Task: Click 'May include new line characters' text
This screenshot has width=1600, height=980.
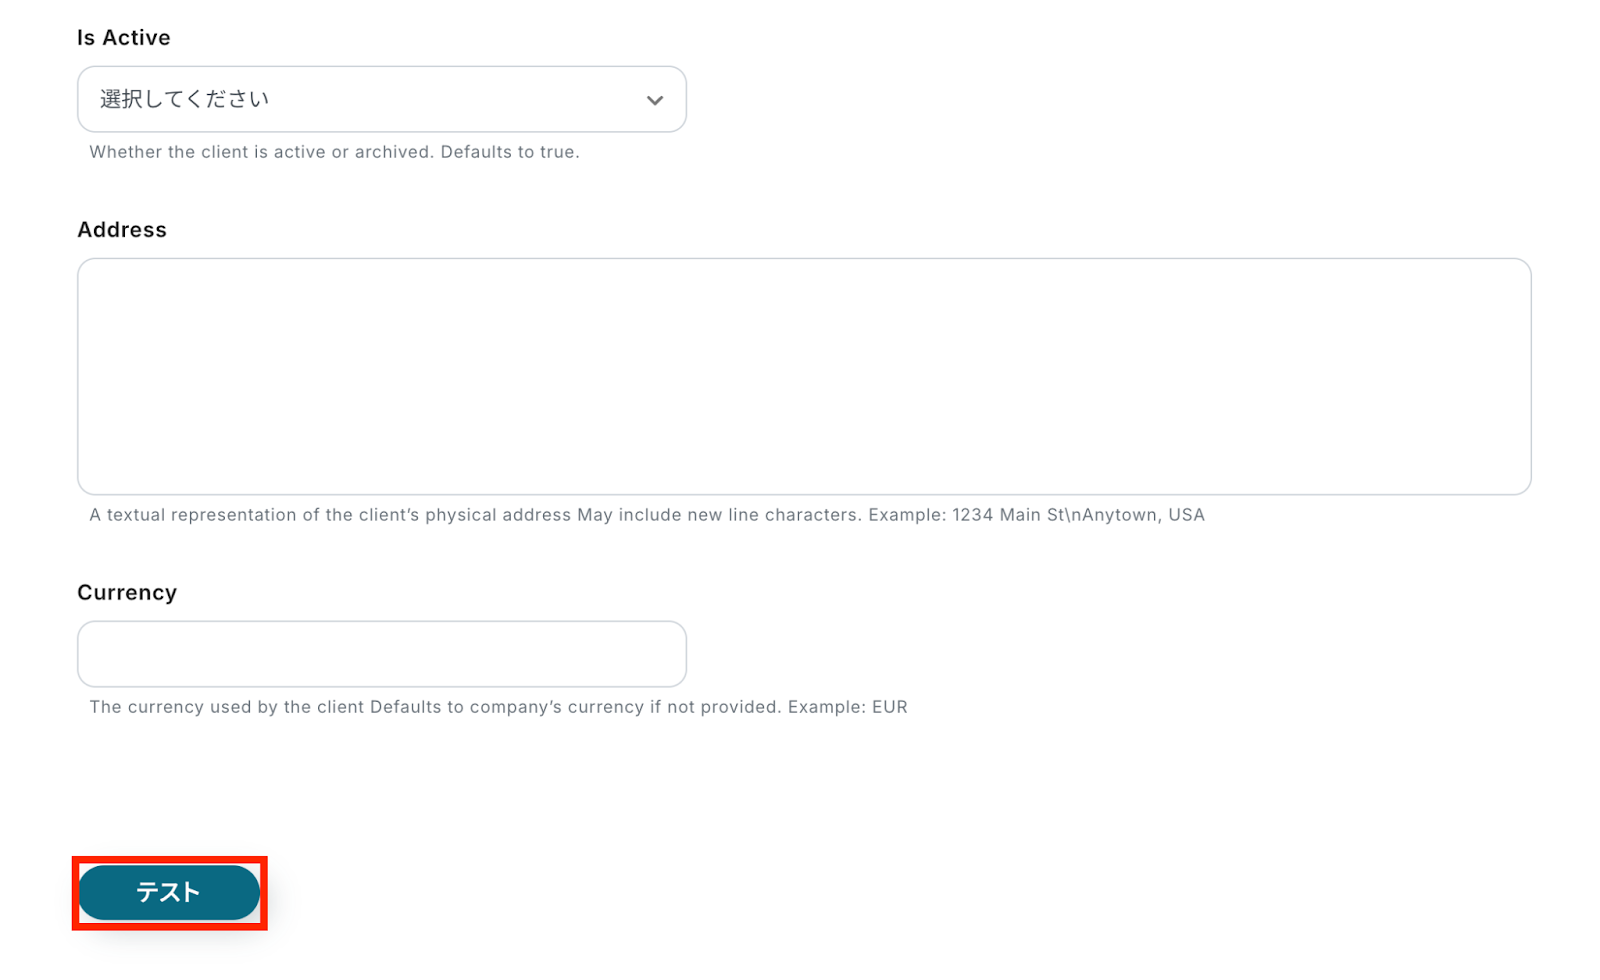Action: (x=718, y=515)
